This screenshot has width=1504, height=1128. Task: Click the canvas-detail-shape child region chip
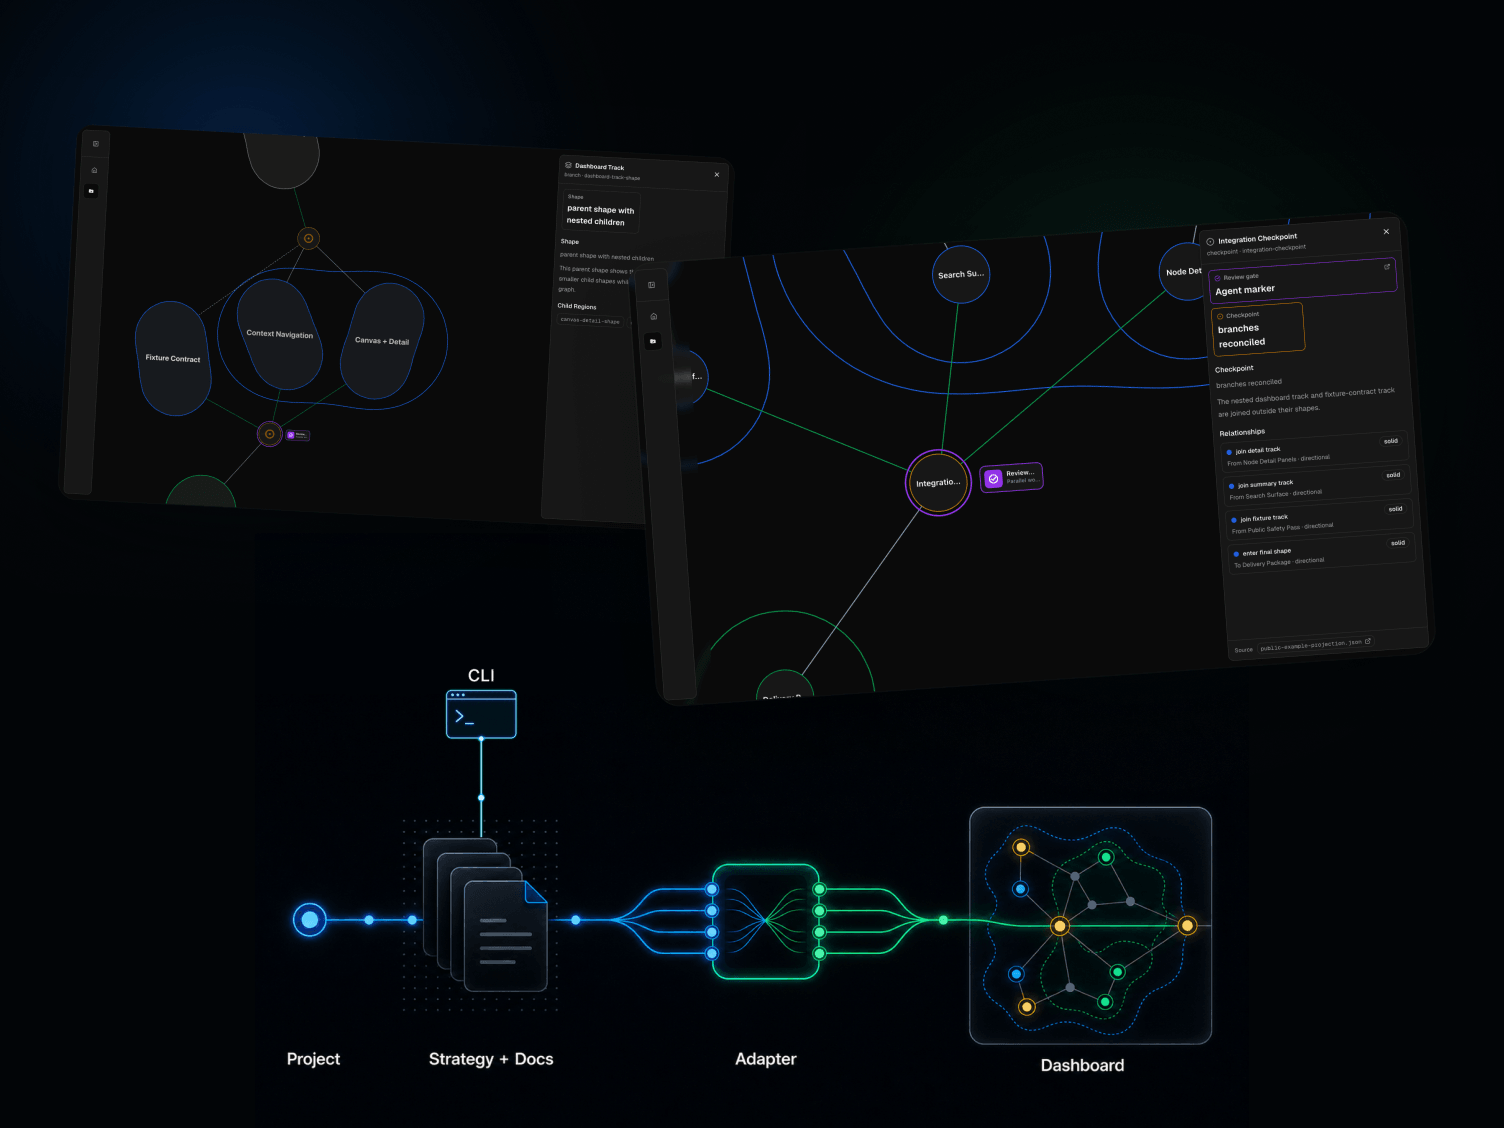[x=590, y=321]
